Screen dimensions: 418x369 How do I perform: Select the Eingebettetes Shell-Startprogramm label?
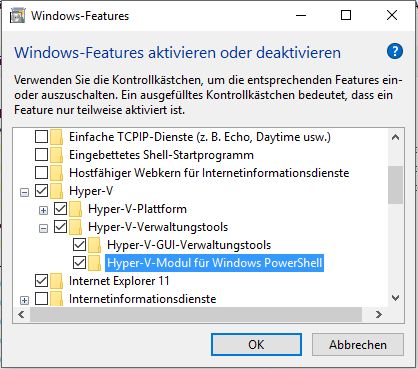[x=161, y=155]
